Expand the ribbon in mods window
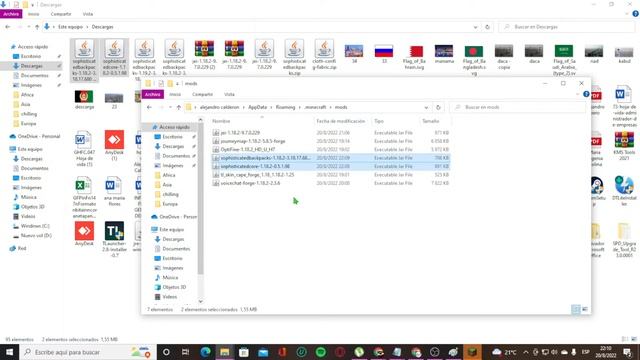 click(577, 94)
